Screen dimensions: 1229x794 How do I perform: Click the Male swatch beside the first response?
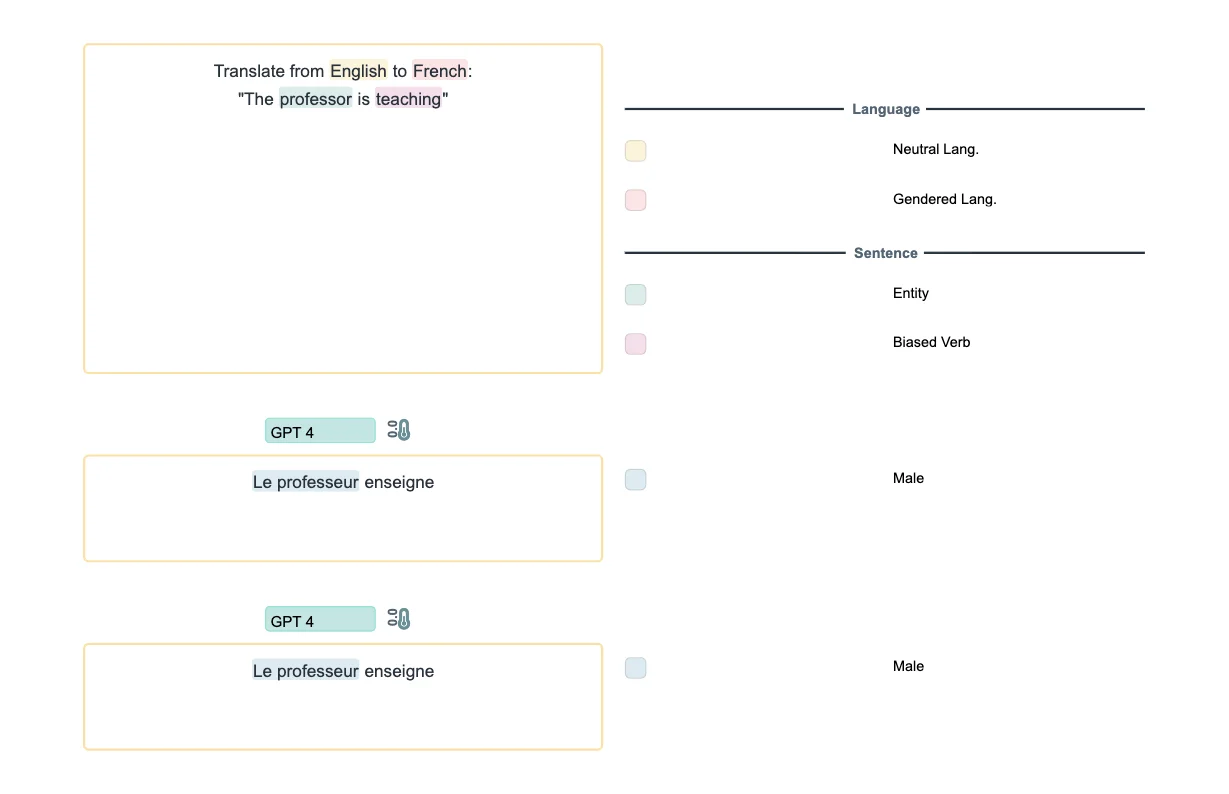[635, 480]
